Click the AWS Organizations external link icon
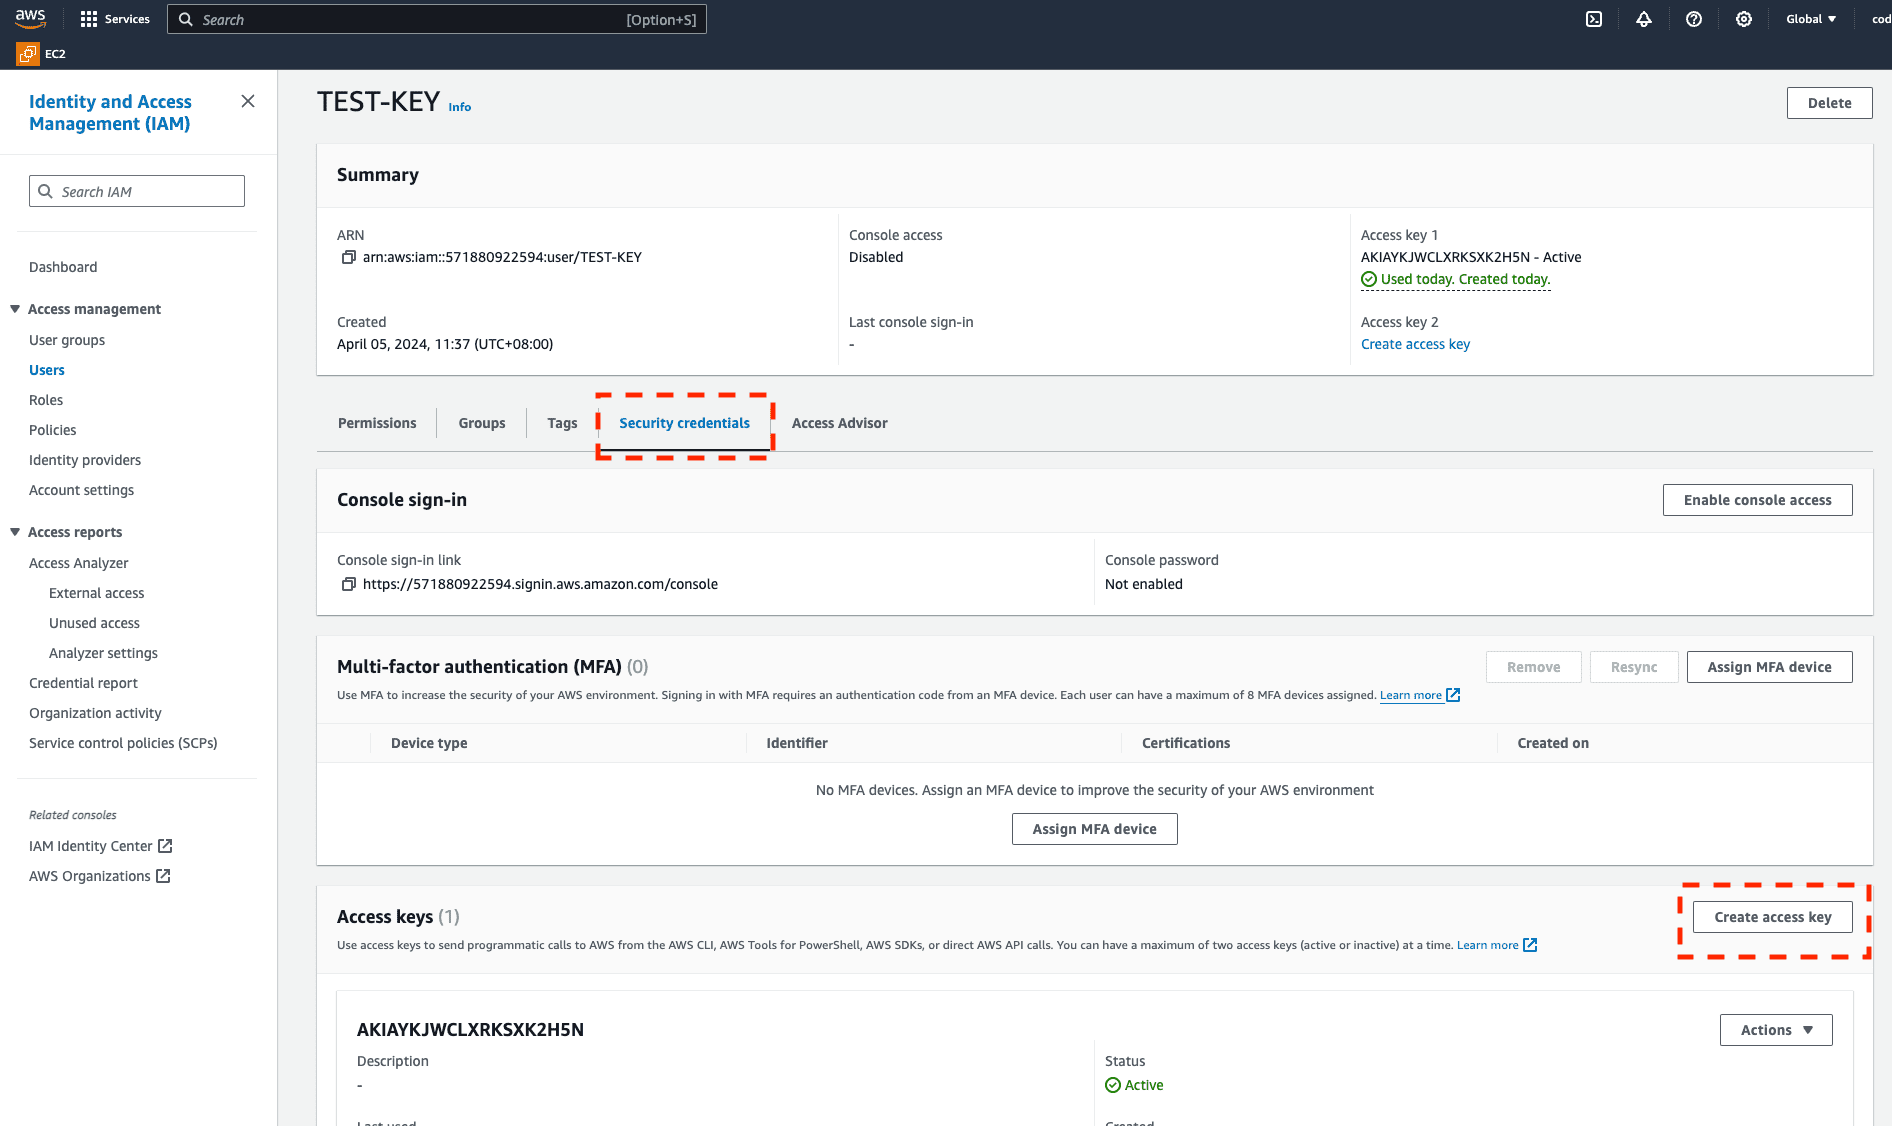This screenshot has width=1892, height=1126. pos(163,876)
